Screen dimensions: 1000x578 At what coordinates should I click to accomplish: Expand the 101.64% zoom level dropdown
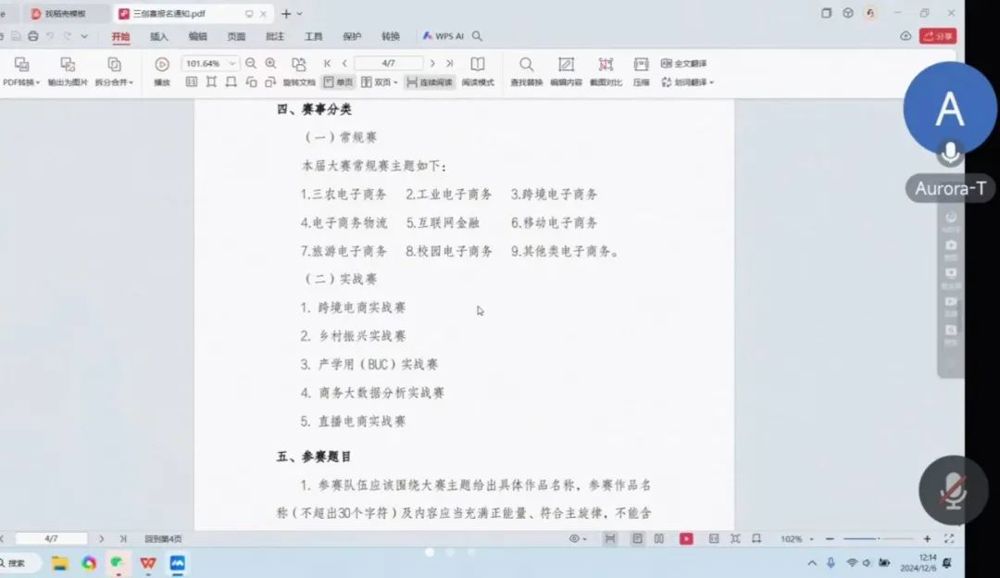point(232,63)
